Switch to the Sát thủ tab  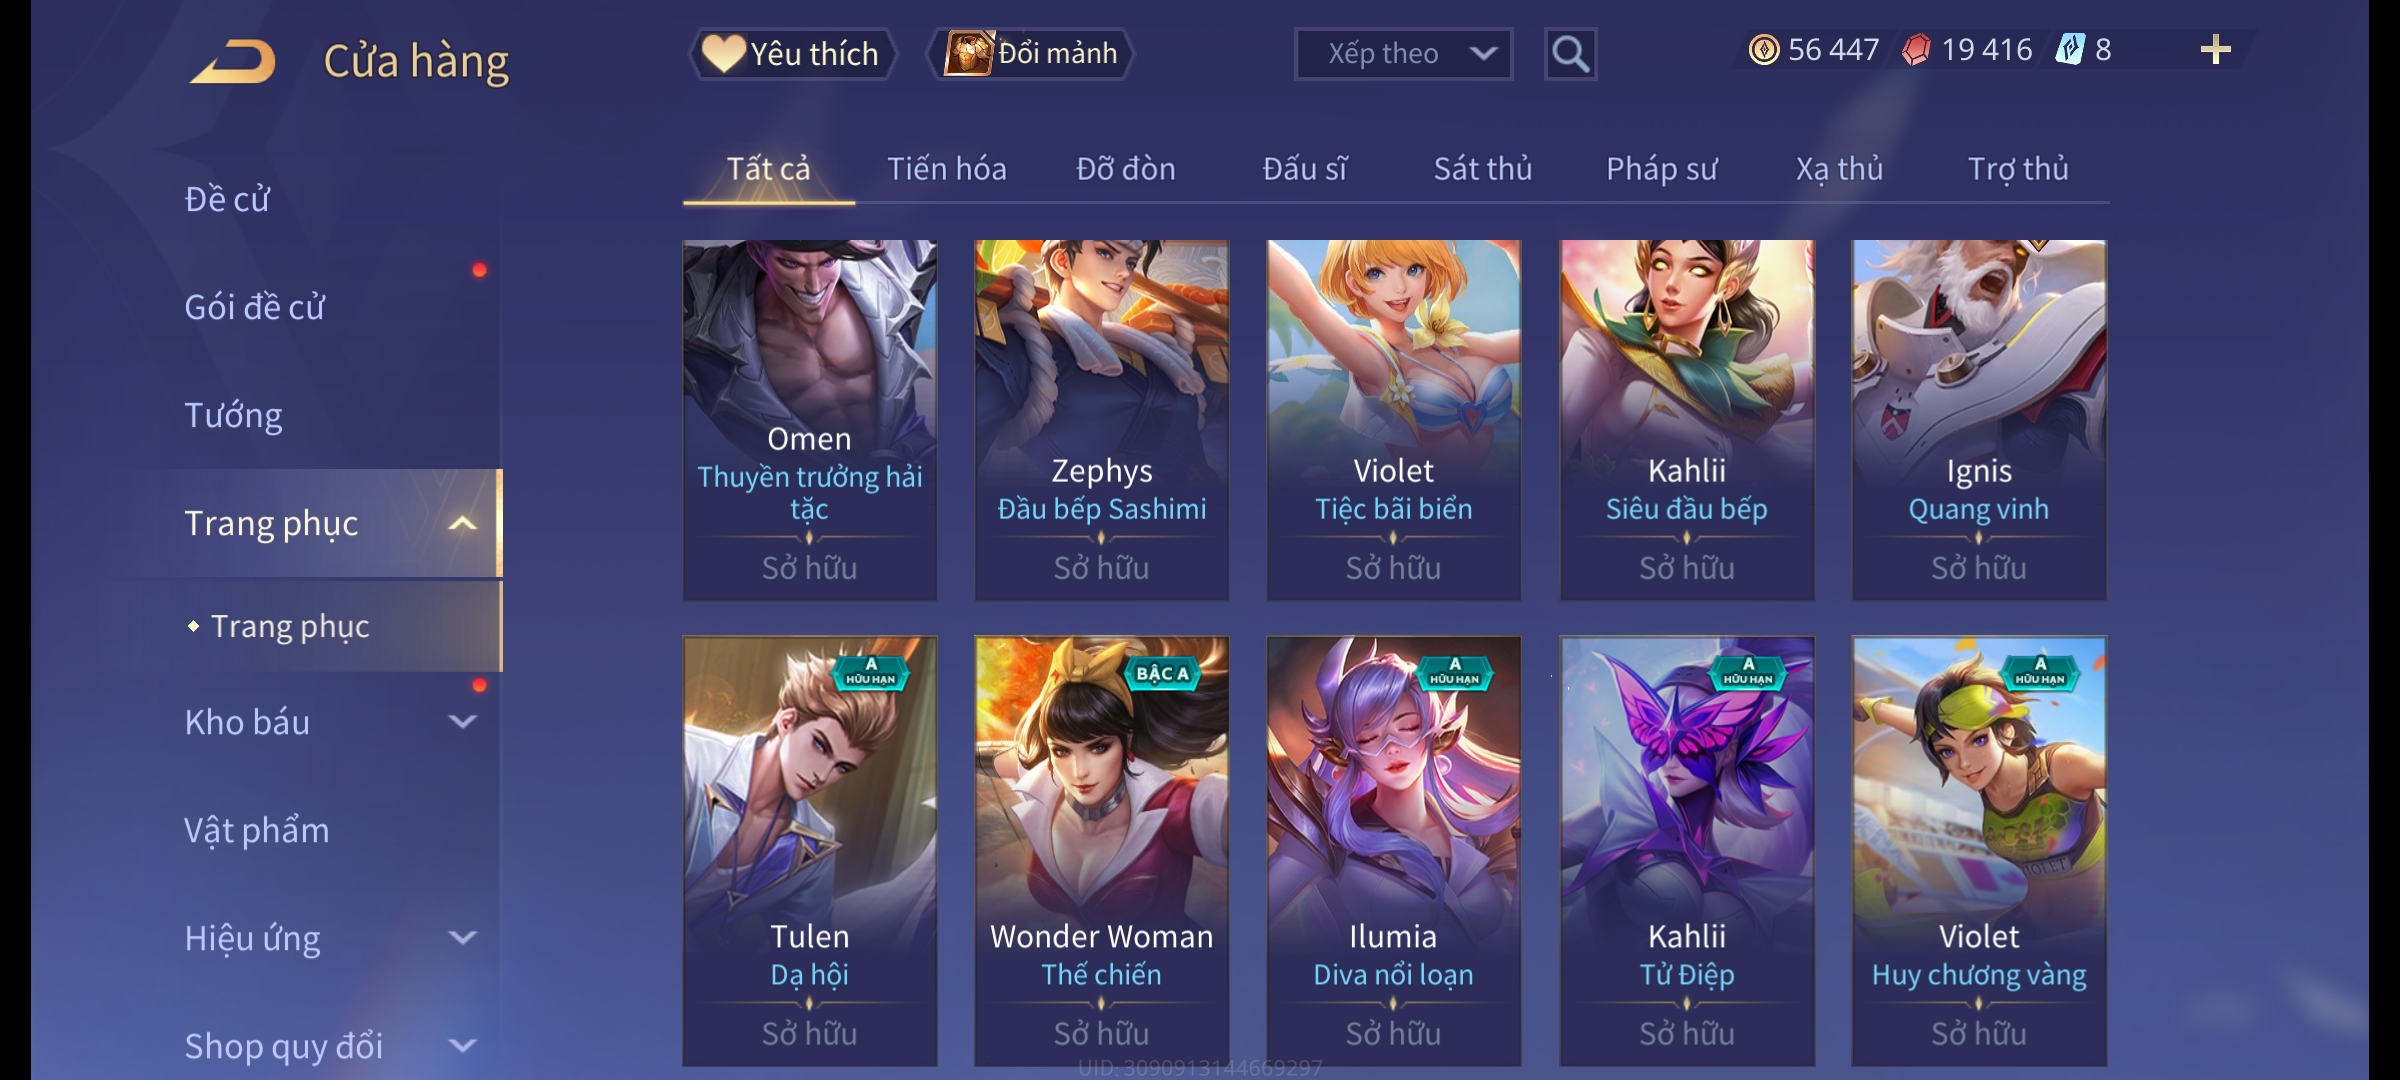pyautogui.click(x=1482, y=169)
